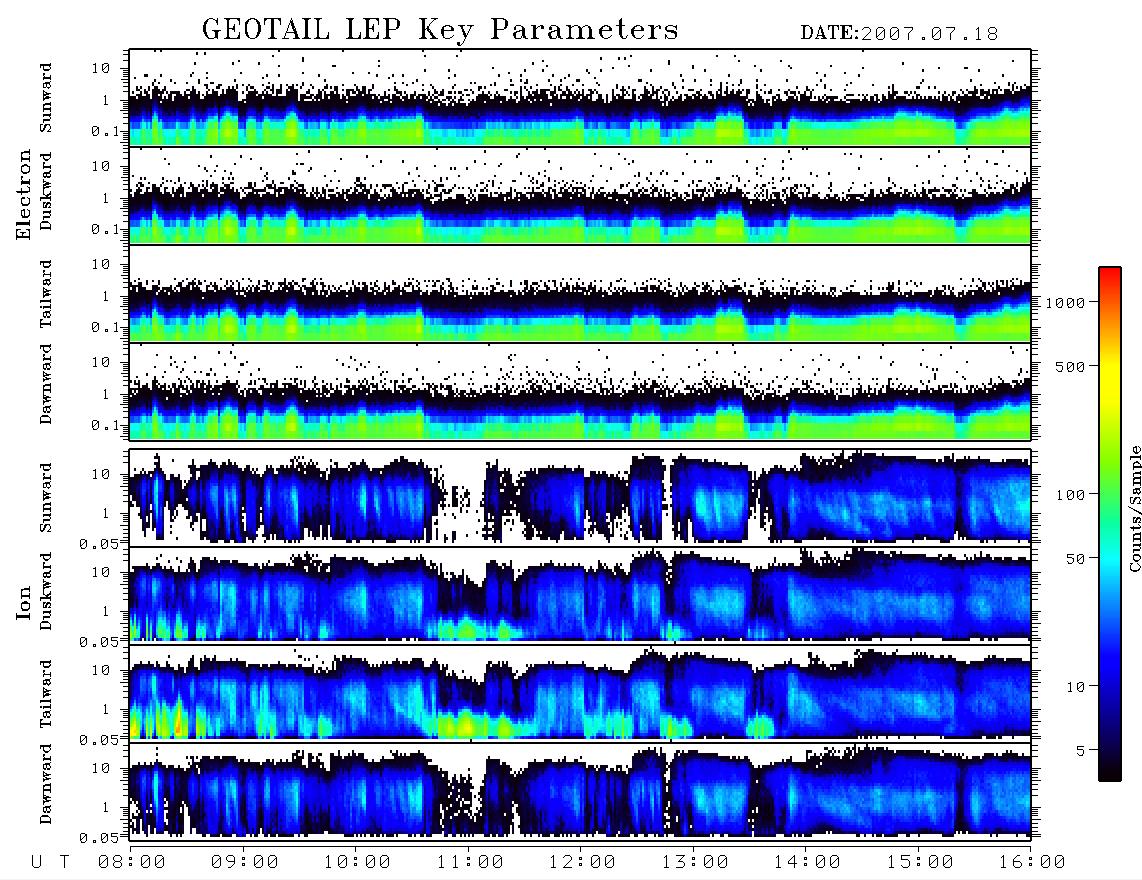
Task: Click the '10' tick of Electron Tailward axis
Action: pyautogui.click(x=101, y=264)
